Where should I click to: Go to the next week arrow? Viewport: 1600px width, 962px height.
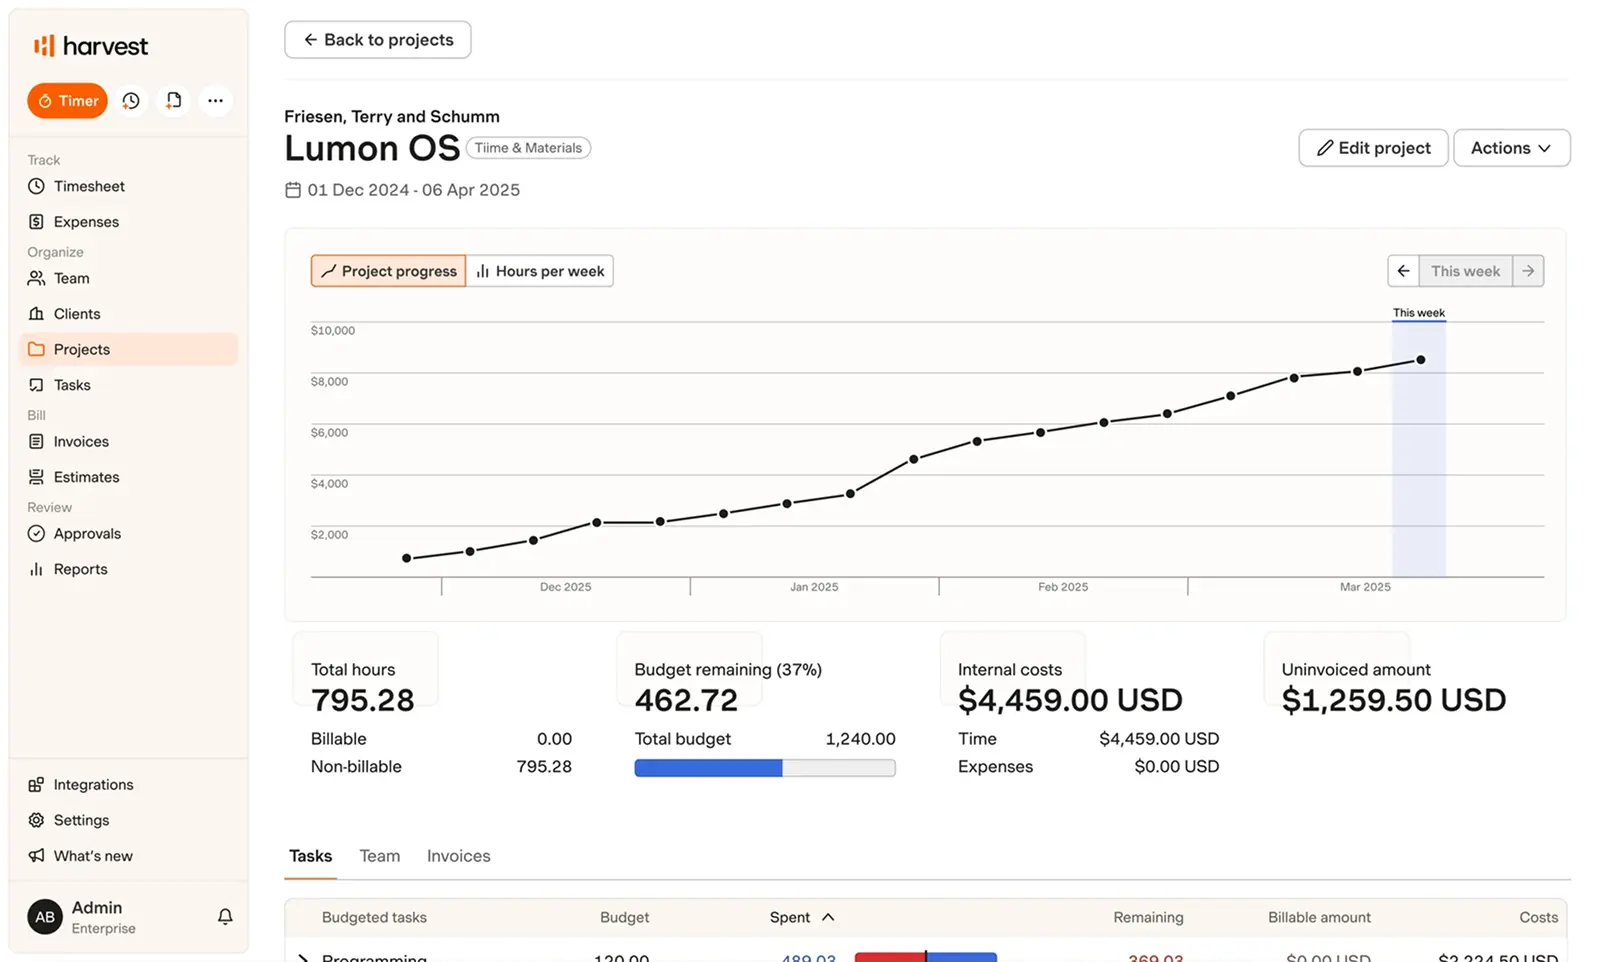1528,271
